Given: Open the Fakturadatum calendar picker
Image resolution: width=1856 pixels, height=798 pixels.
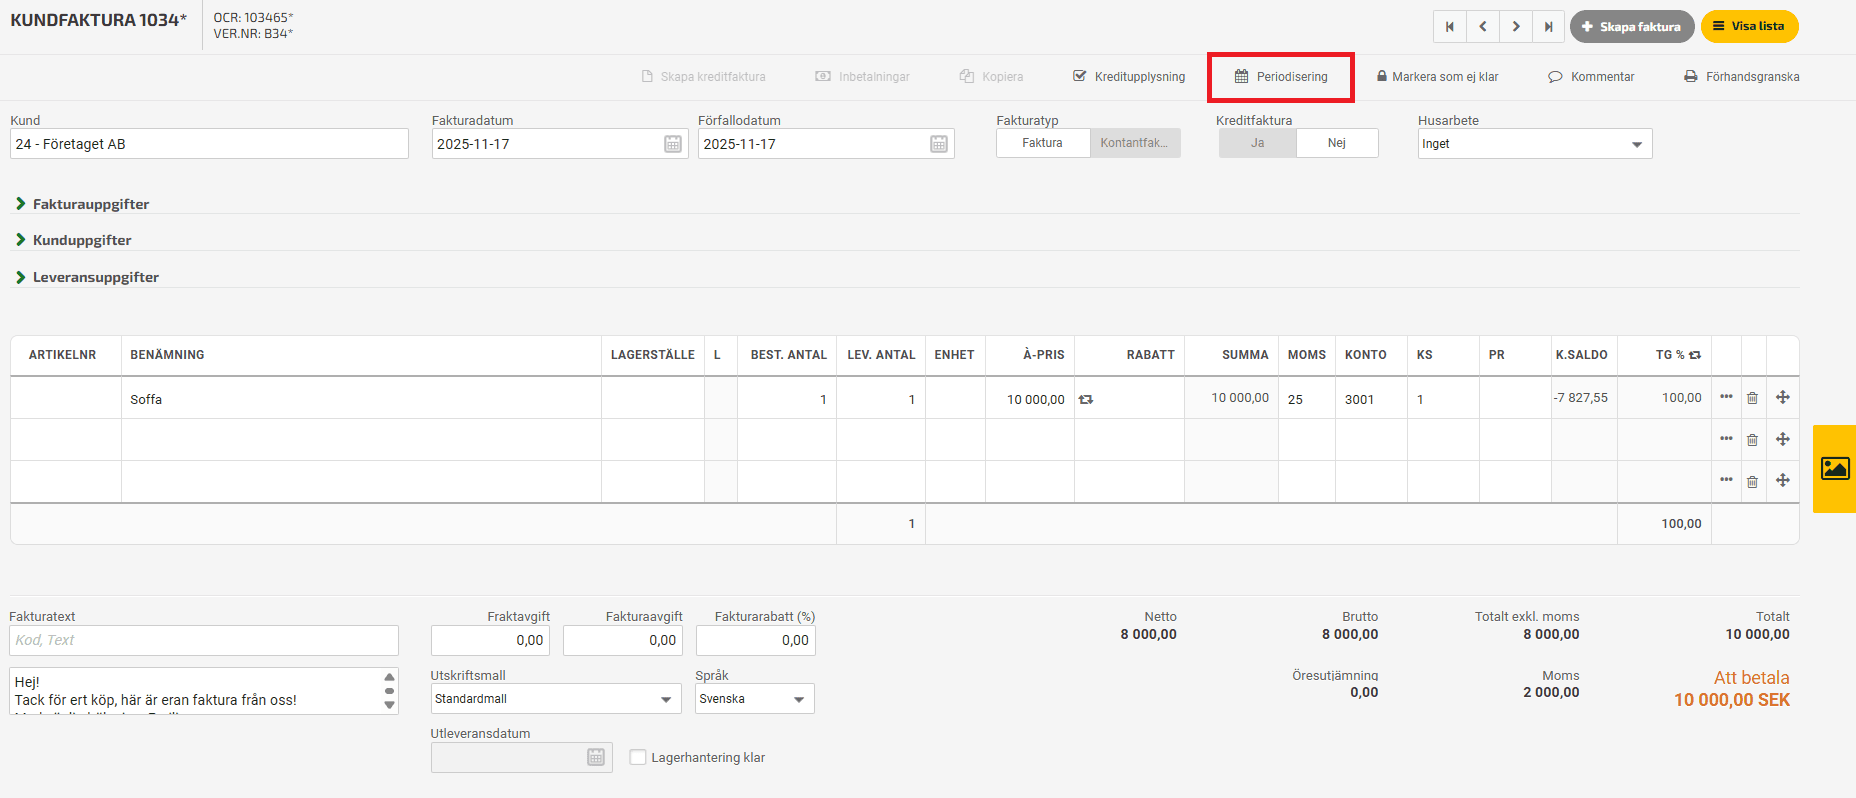Looking at the screenshot, I should click(x=673, y=144).
